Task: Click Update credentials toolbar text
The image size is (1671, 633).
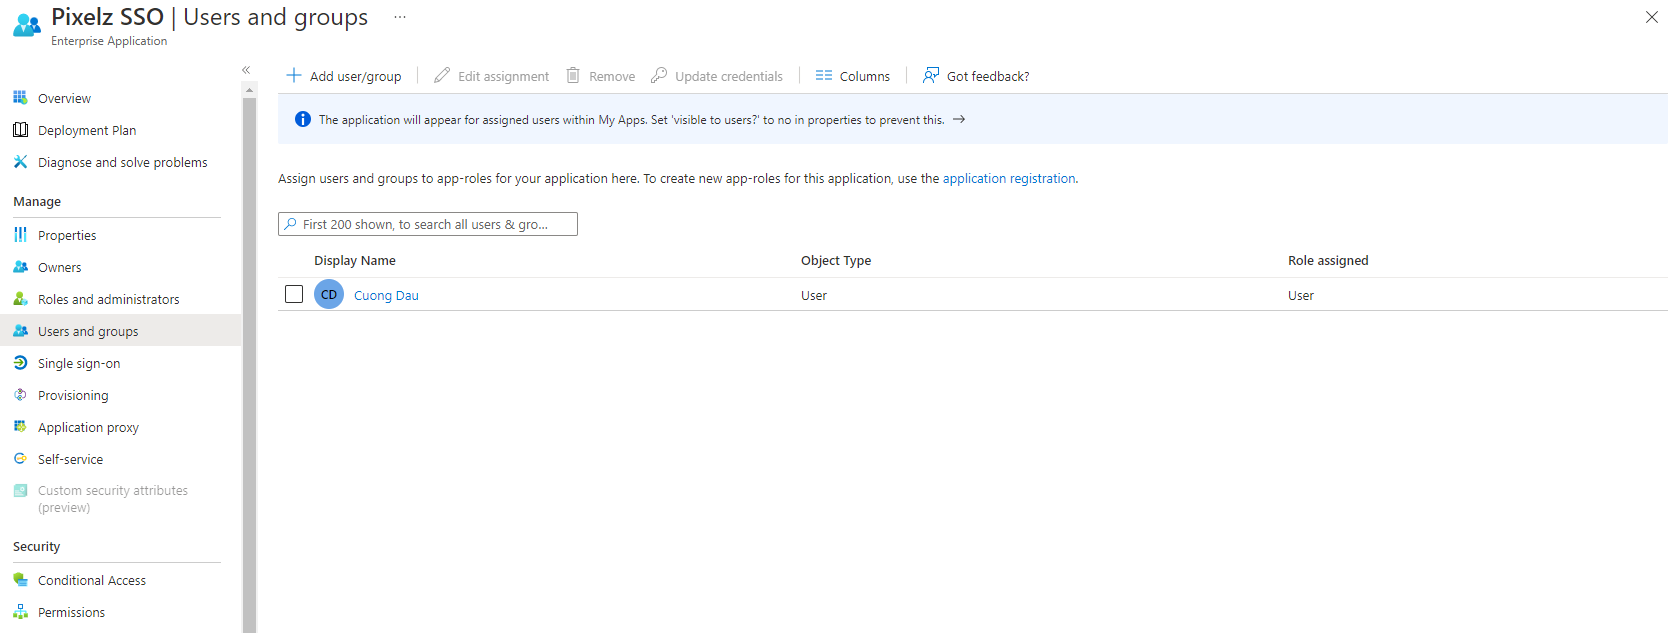Action: click(729, 76)
